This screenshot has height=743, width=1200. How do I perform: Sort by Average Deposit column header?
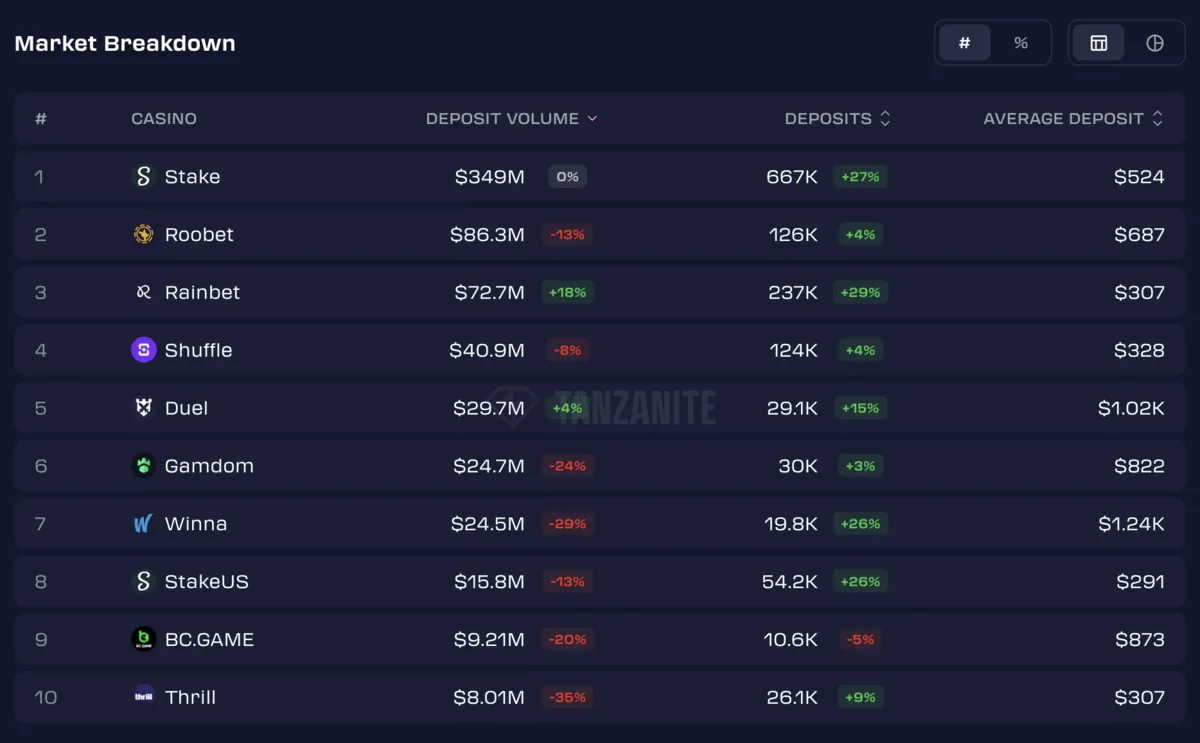coord(1073,118)
